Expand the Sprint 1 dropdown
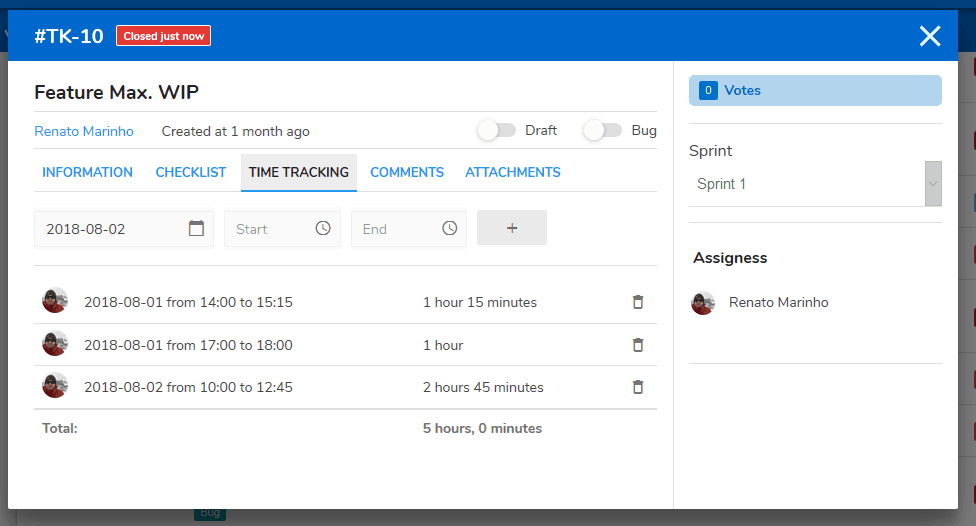The image size is (976, 526). [x=932, y=184]
